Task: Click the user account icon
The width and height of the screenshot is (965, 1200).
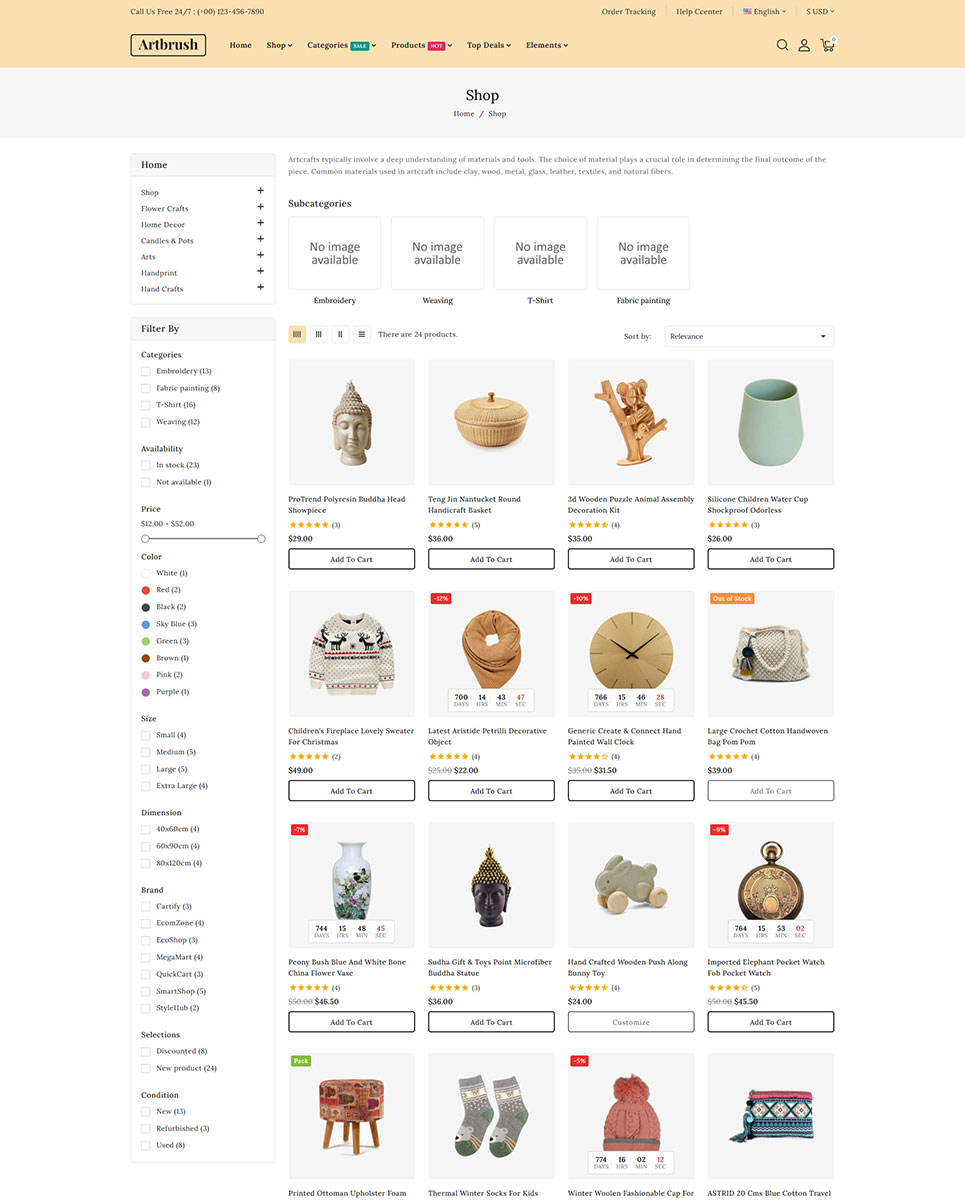Action: click(804, 45)
